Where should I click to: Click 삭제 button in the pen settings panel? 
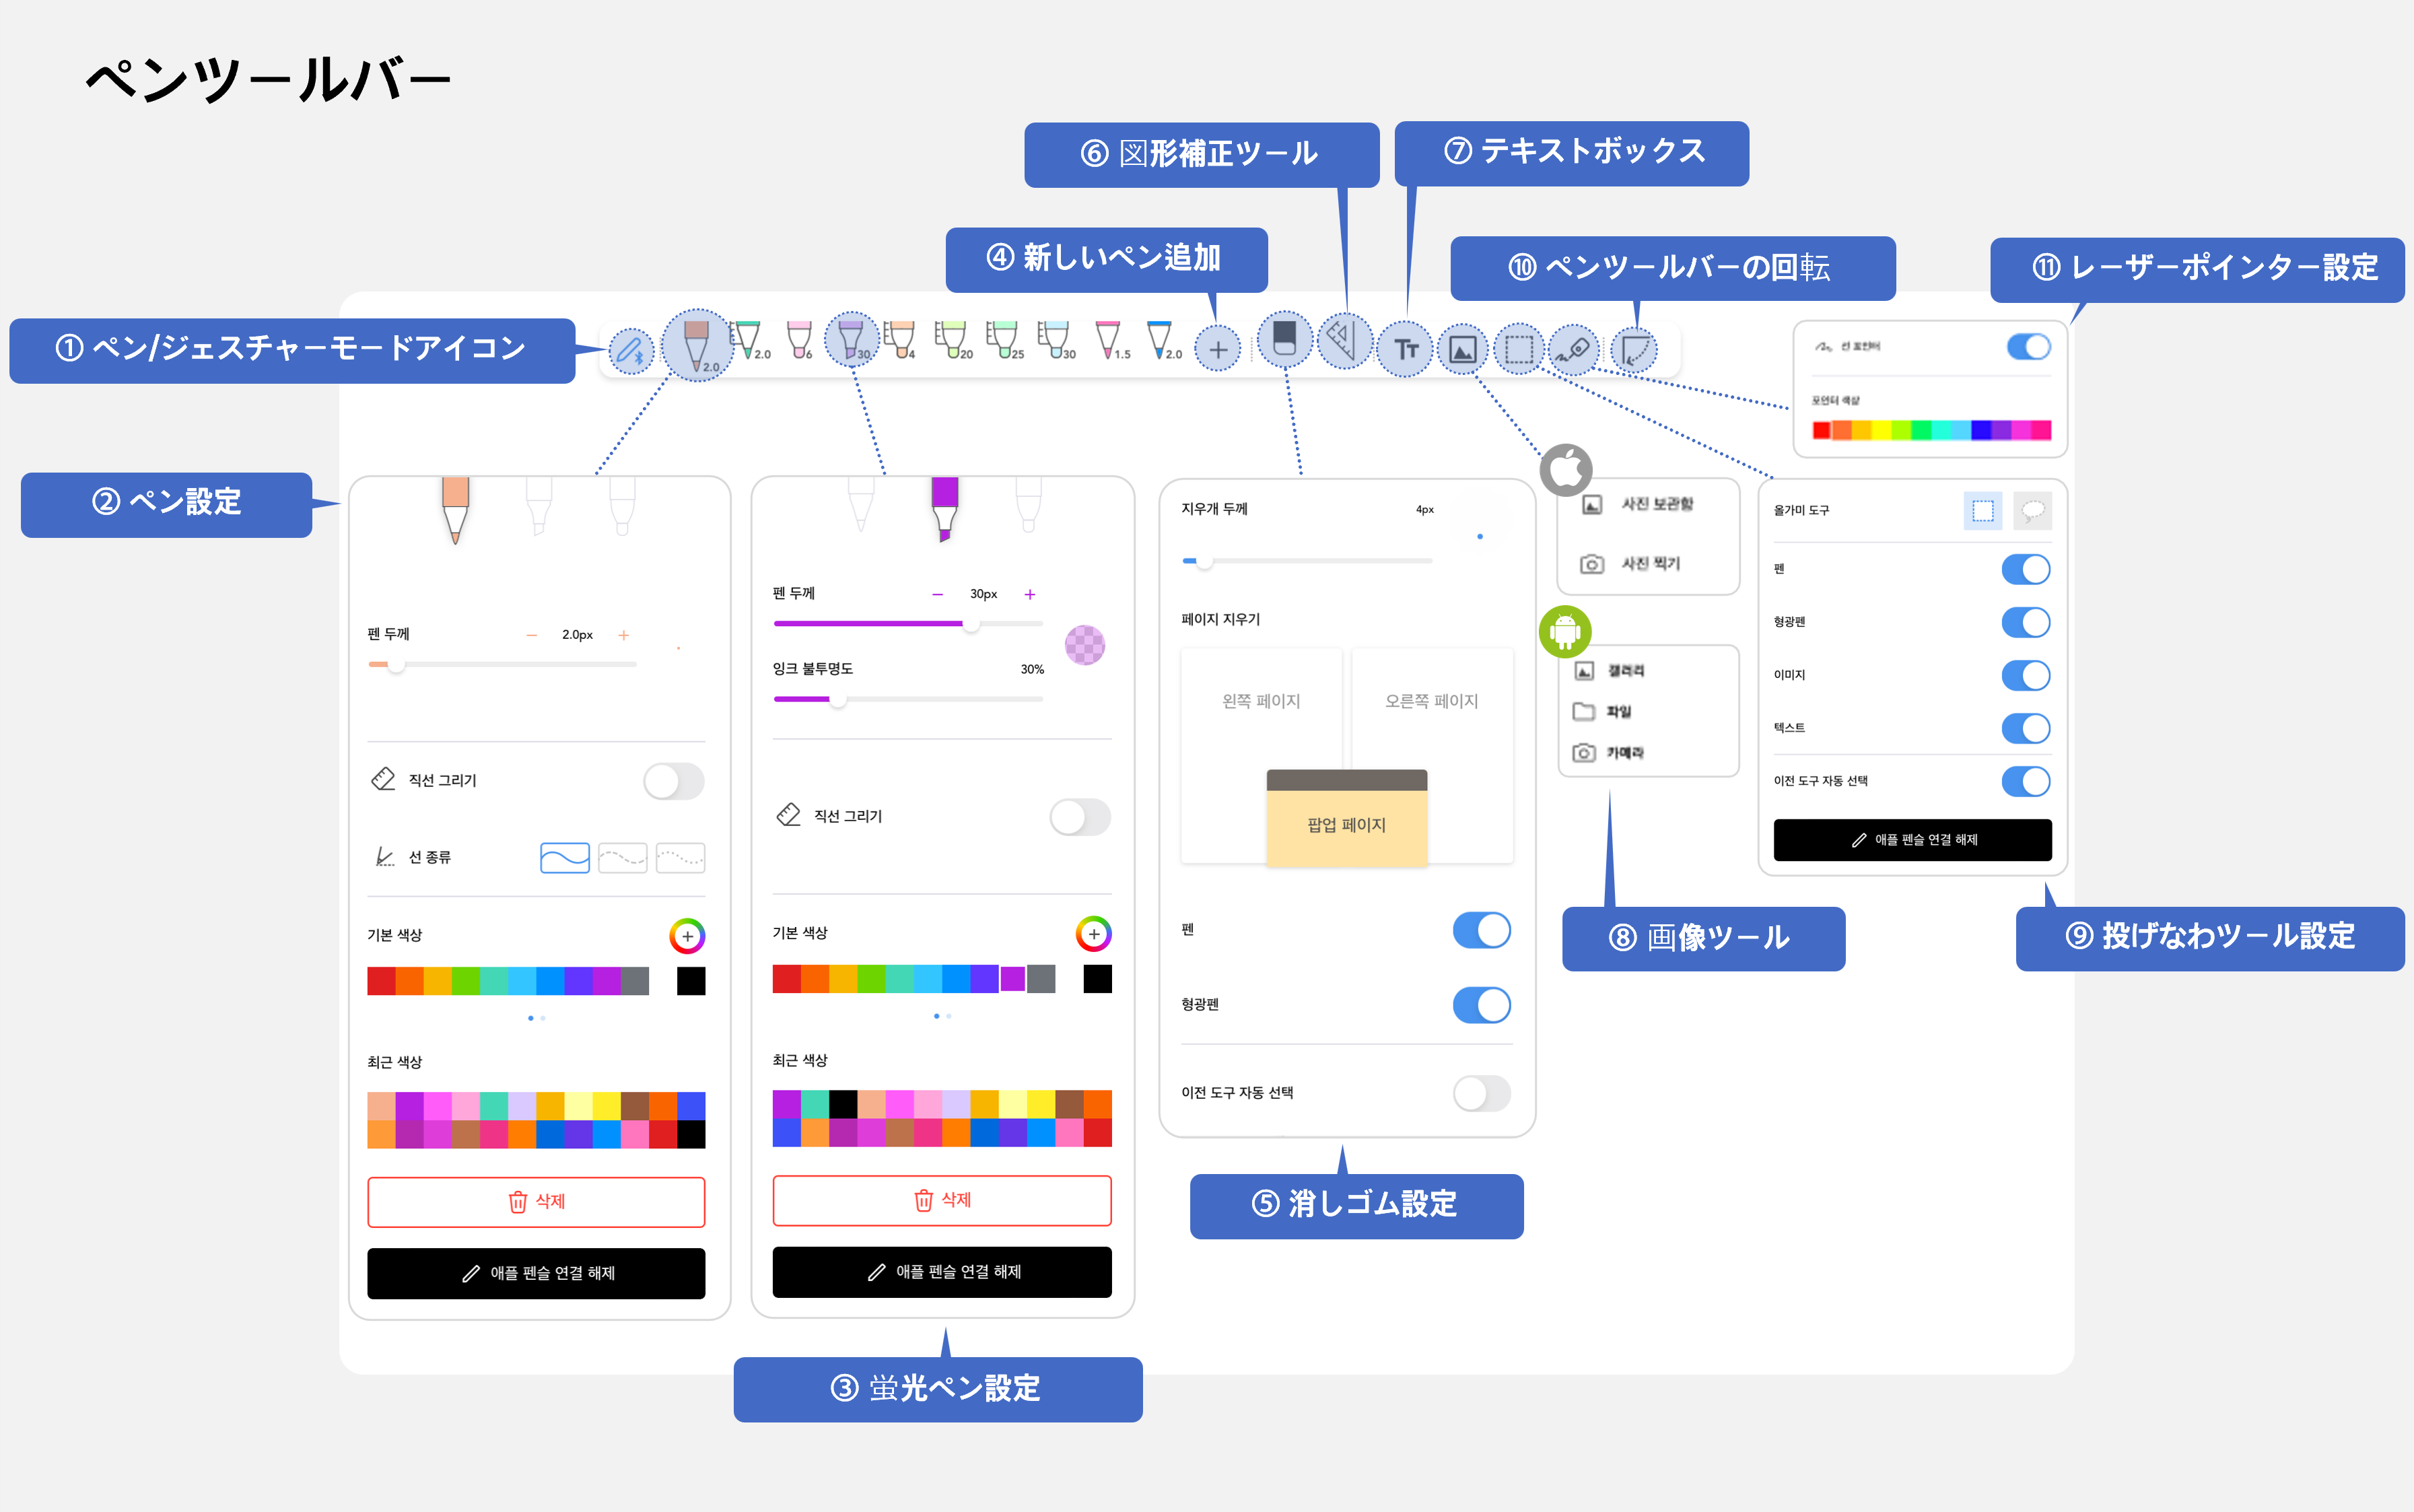[536, 1202]
